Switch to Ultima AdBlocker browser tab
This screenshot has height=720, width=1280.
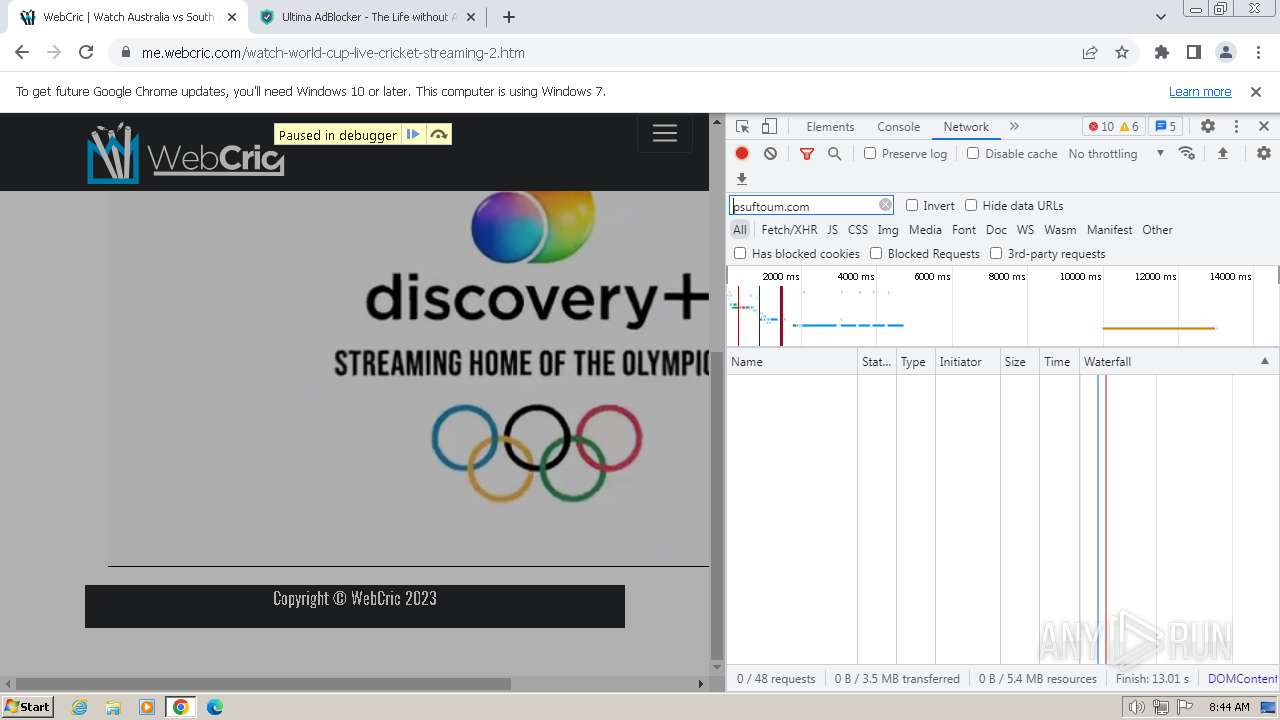pos(368,17)
